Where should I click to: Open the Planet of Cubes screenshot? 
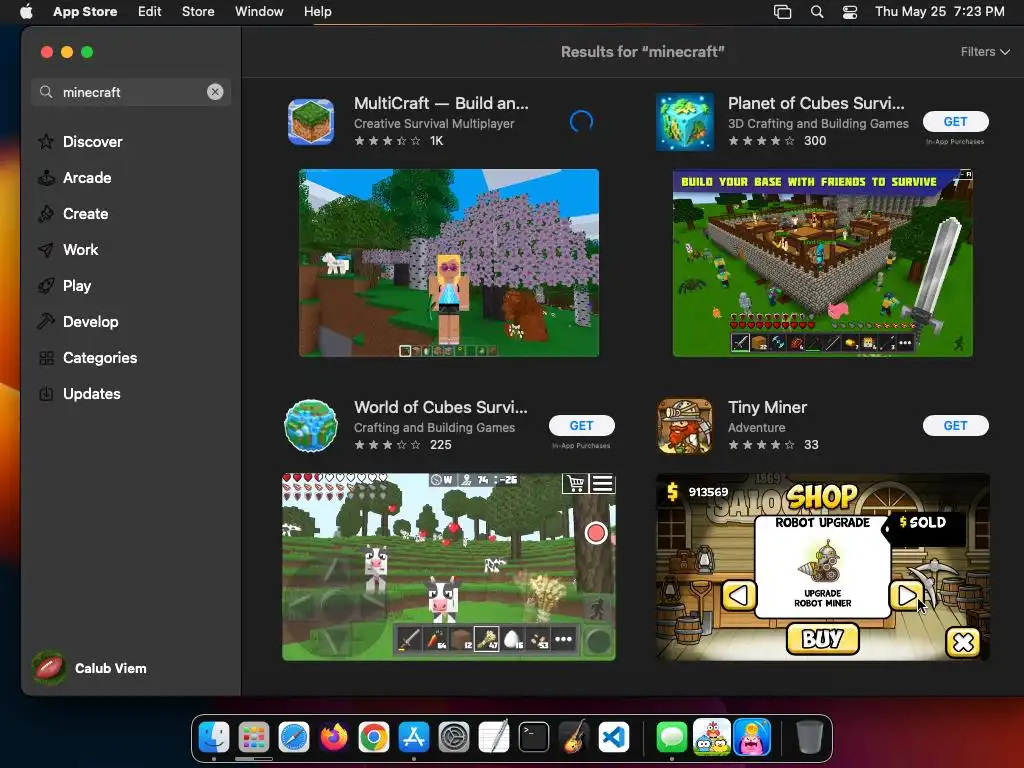click(x=823, y=263)
